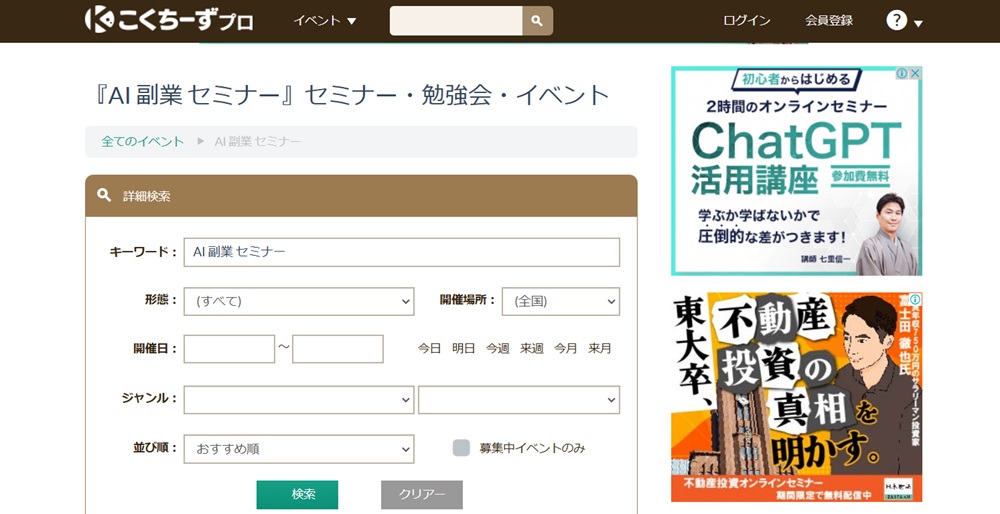
Task: Click the こくちーずプロ logo
Action: [x=169, y=20]
